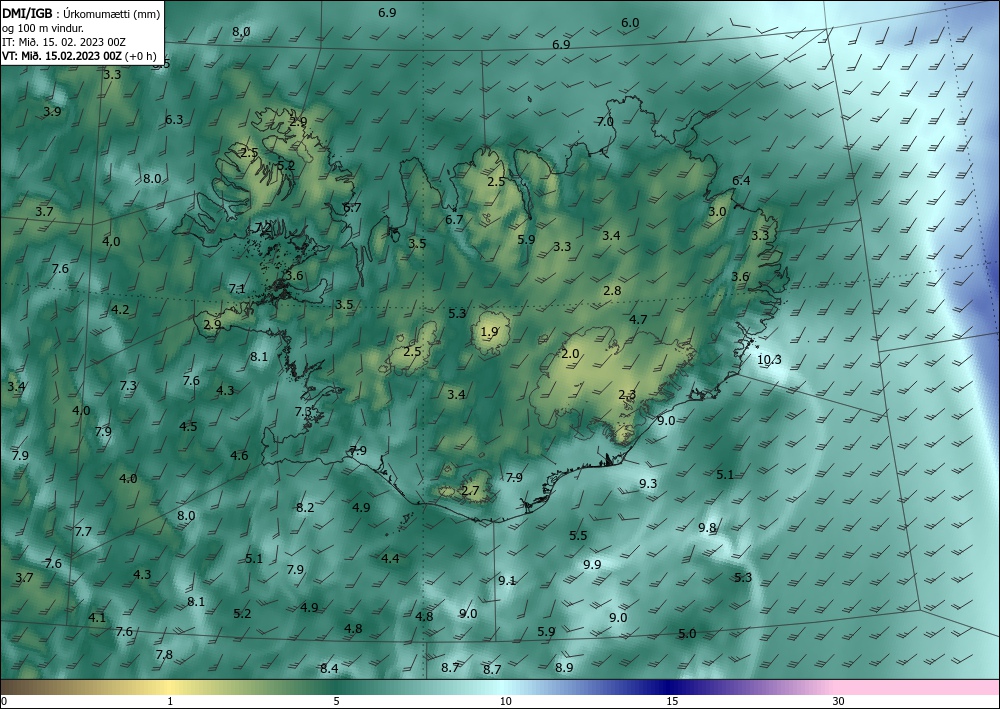
Task: Click the 5.5 value south of Iceland
Action: pyautogui.click(x=578, y=536)
